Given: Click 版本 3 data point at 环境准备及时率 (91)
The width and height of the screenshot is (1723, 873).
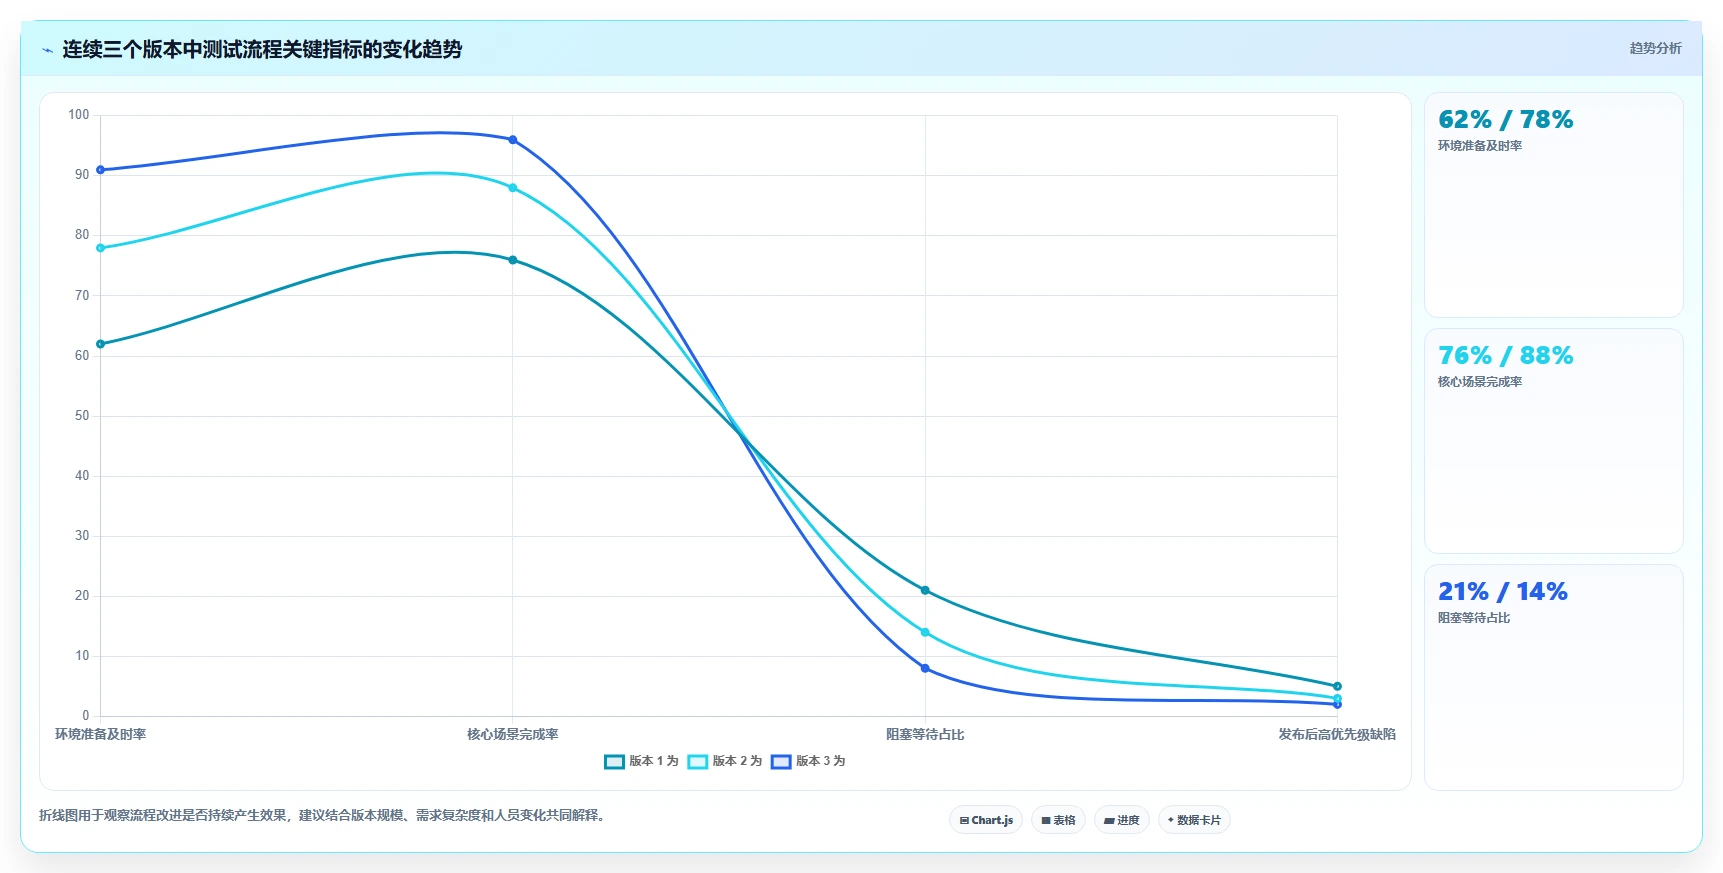Looking at the screenshot, I should pos(100,170).
